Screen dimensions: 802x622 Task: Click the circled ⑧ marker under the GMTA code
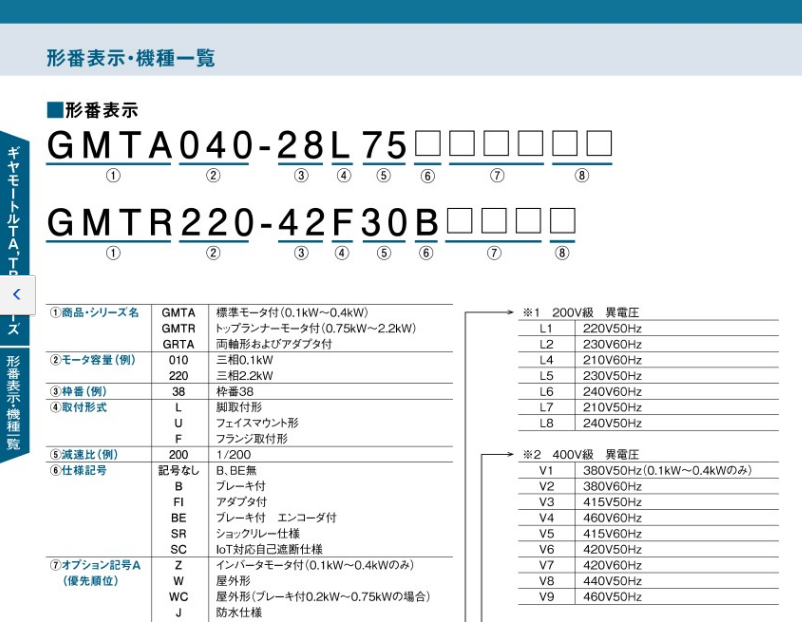pos(582,176)
